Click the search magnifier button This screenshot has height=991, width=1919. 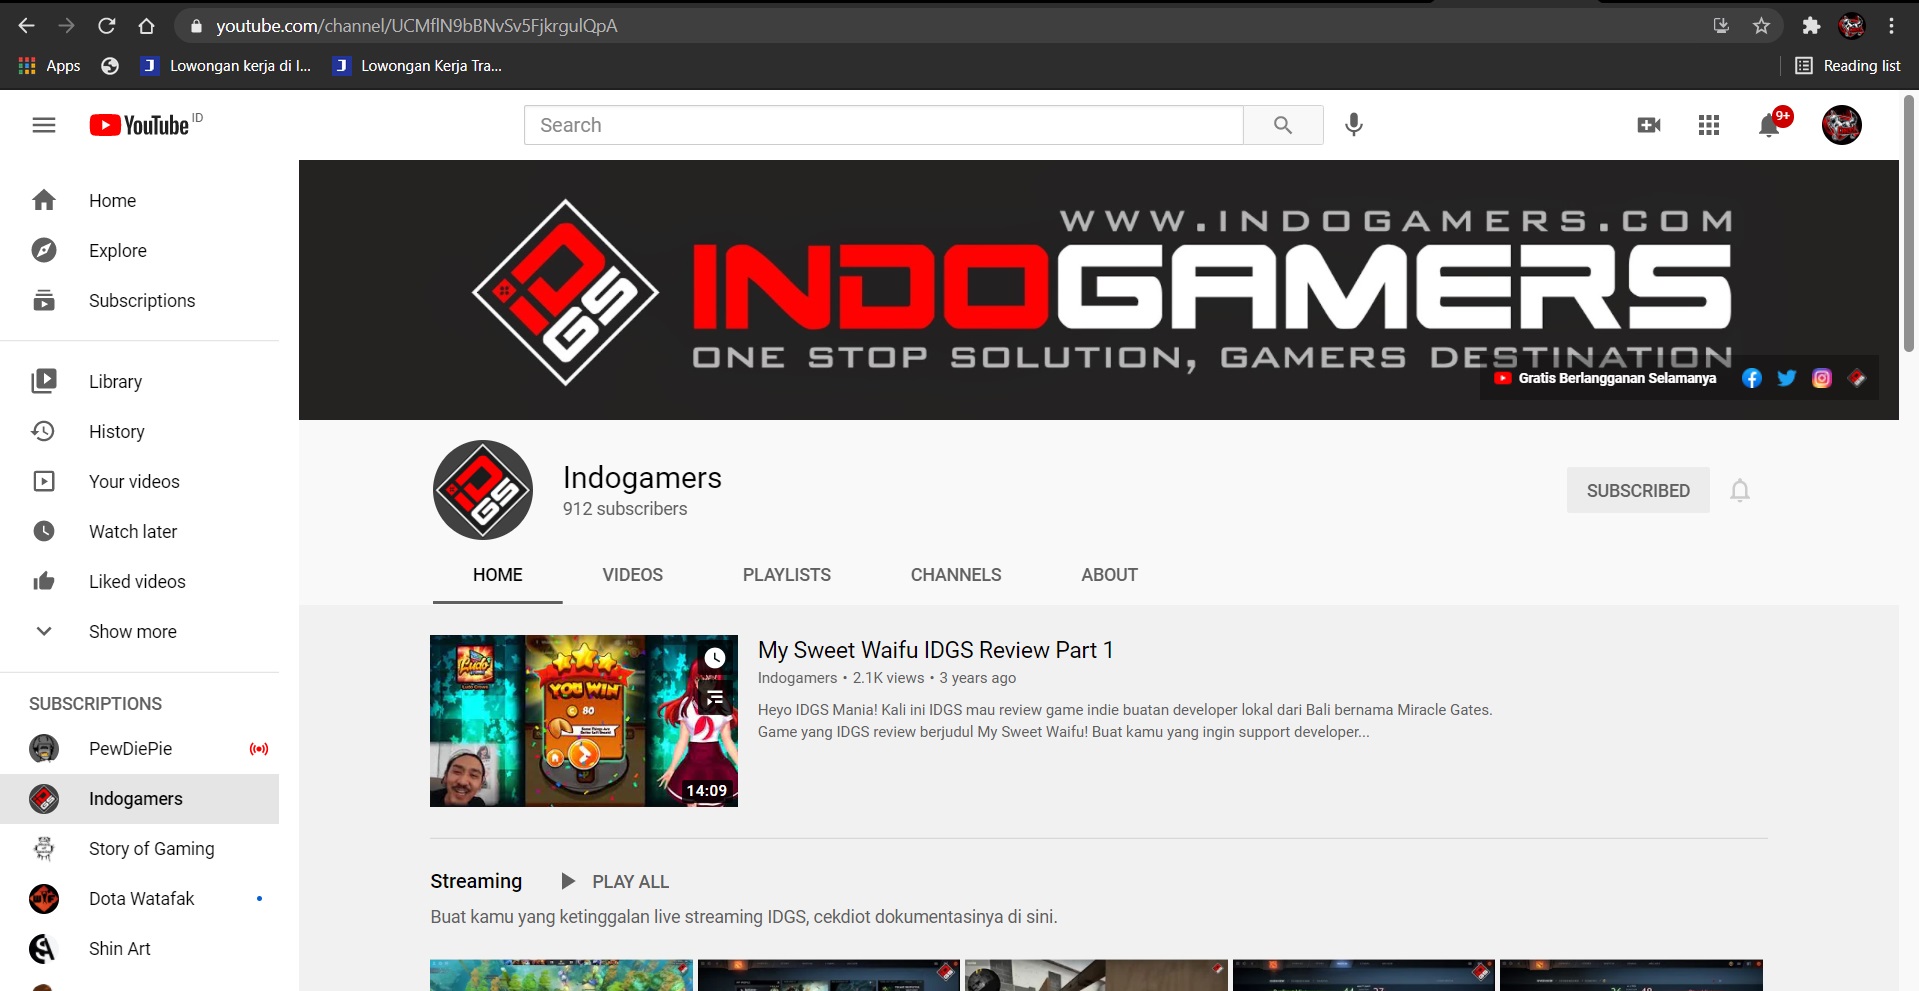1283,125
